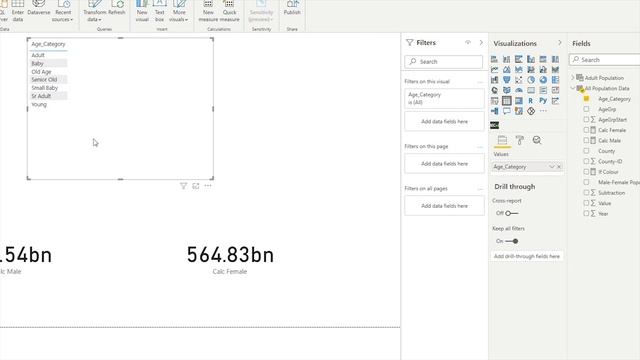Pick the Funnel chart visual
640x360 pixels.
point(507,80)
